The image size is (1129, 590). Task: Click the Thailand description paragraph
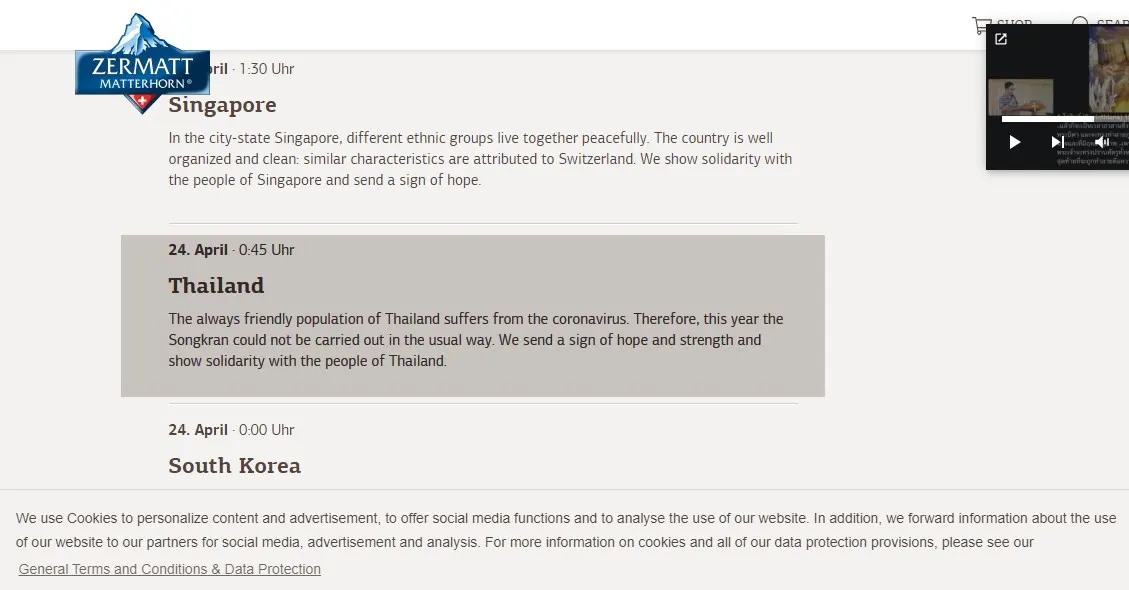tap(475, 340)
